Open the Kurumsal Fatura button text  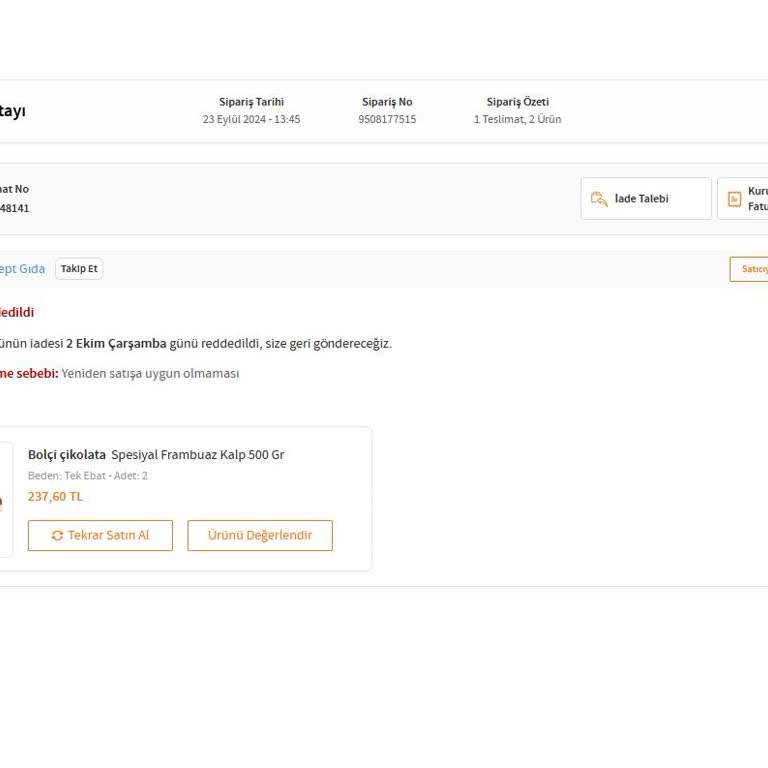coord(758,199)
